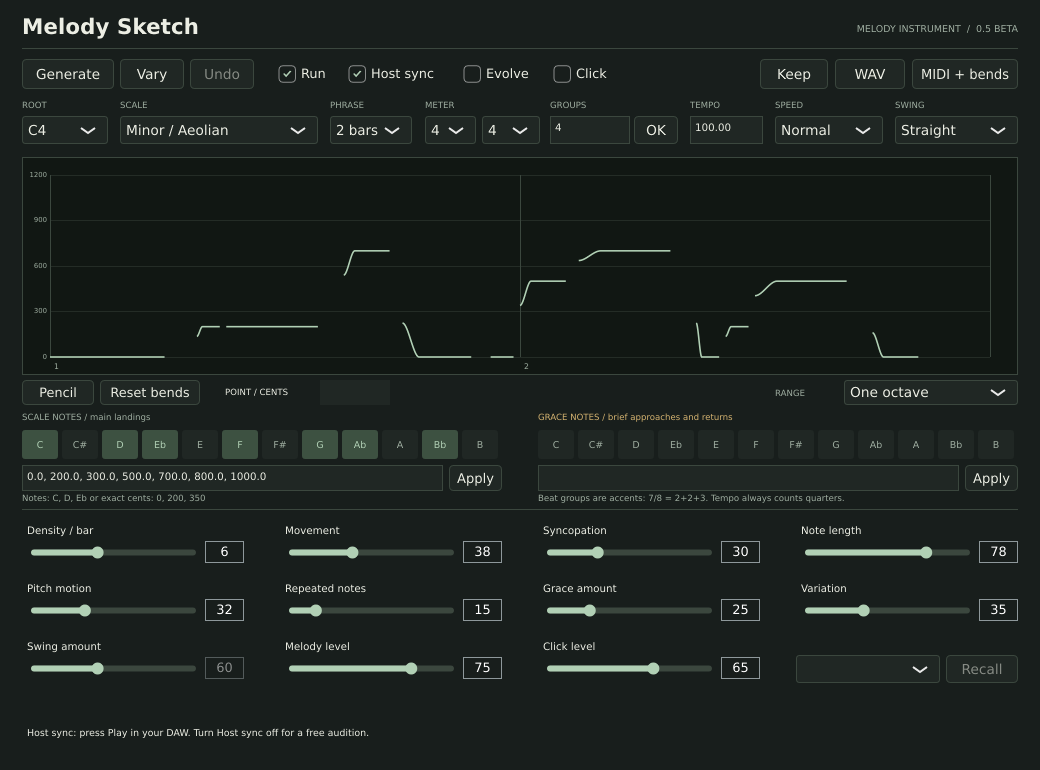Click the Reset bends button
The image size is (1040, 770).
(x=150, y=393)
